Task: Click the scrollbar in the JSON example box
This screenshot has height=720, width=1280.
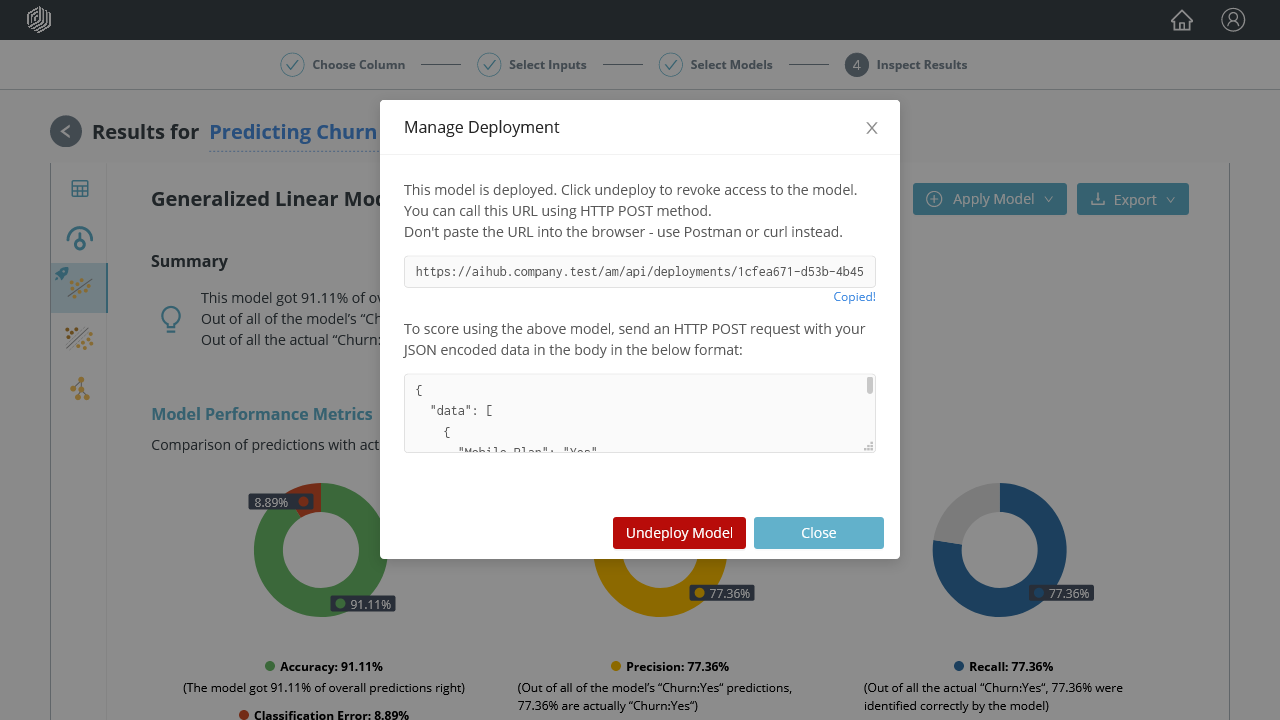Action: [x=870, y=386]
